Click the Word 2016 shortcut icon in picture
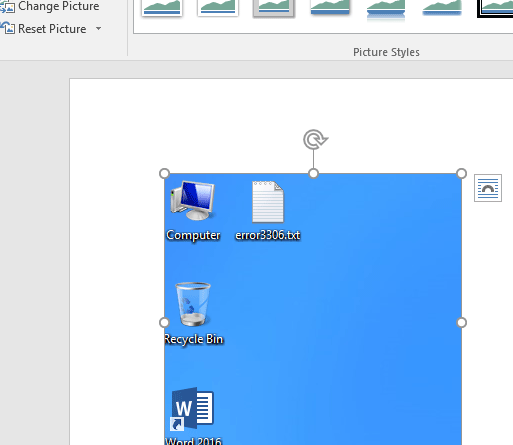513x445 pixels. pyautogui.click(x=192, y=409)
